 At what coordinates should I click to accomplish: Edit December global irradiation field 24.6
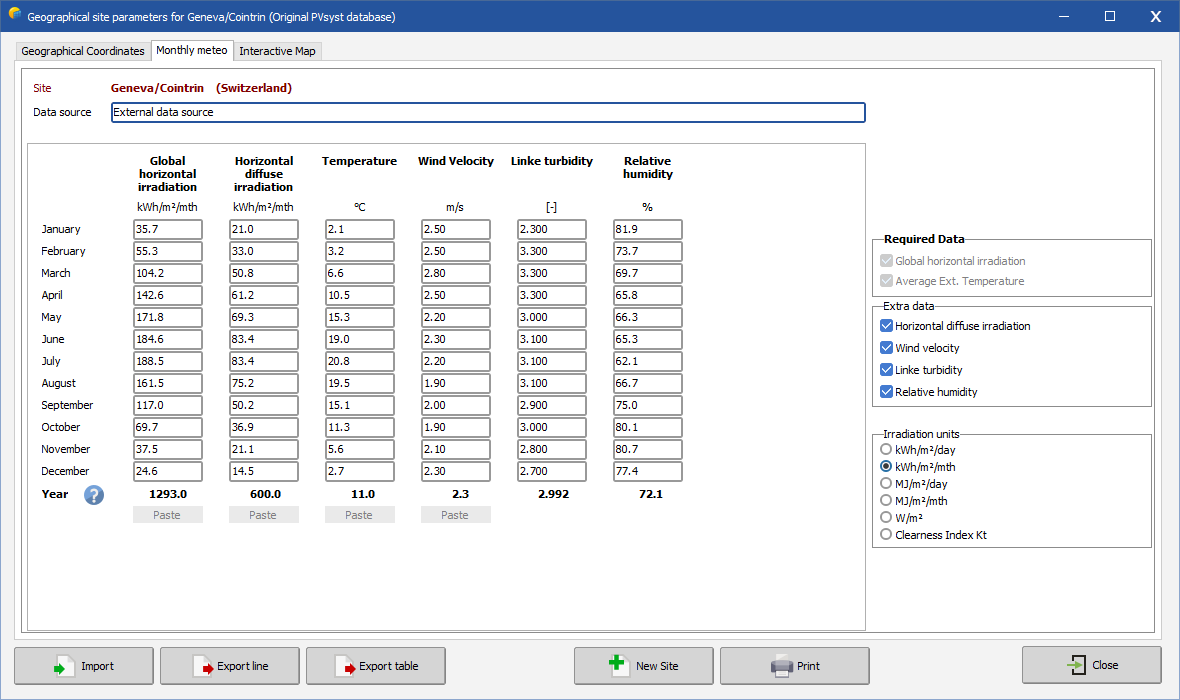coord(168,471)
